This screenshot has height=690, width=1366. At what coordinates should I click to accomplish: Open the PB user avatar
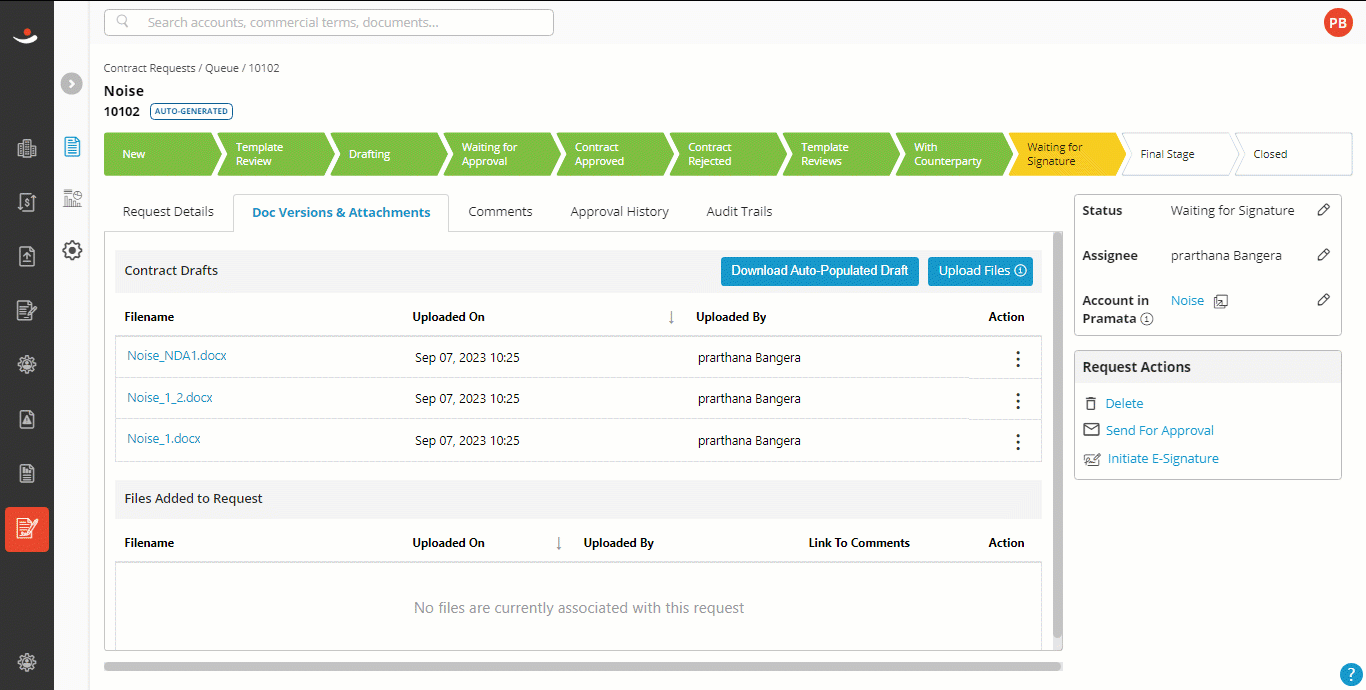tap(1338, 22)
